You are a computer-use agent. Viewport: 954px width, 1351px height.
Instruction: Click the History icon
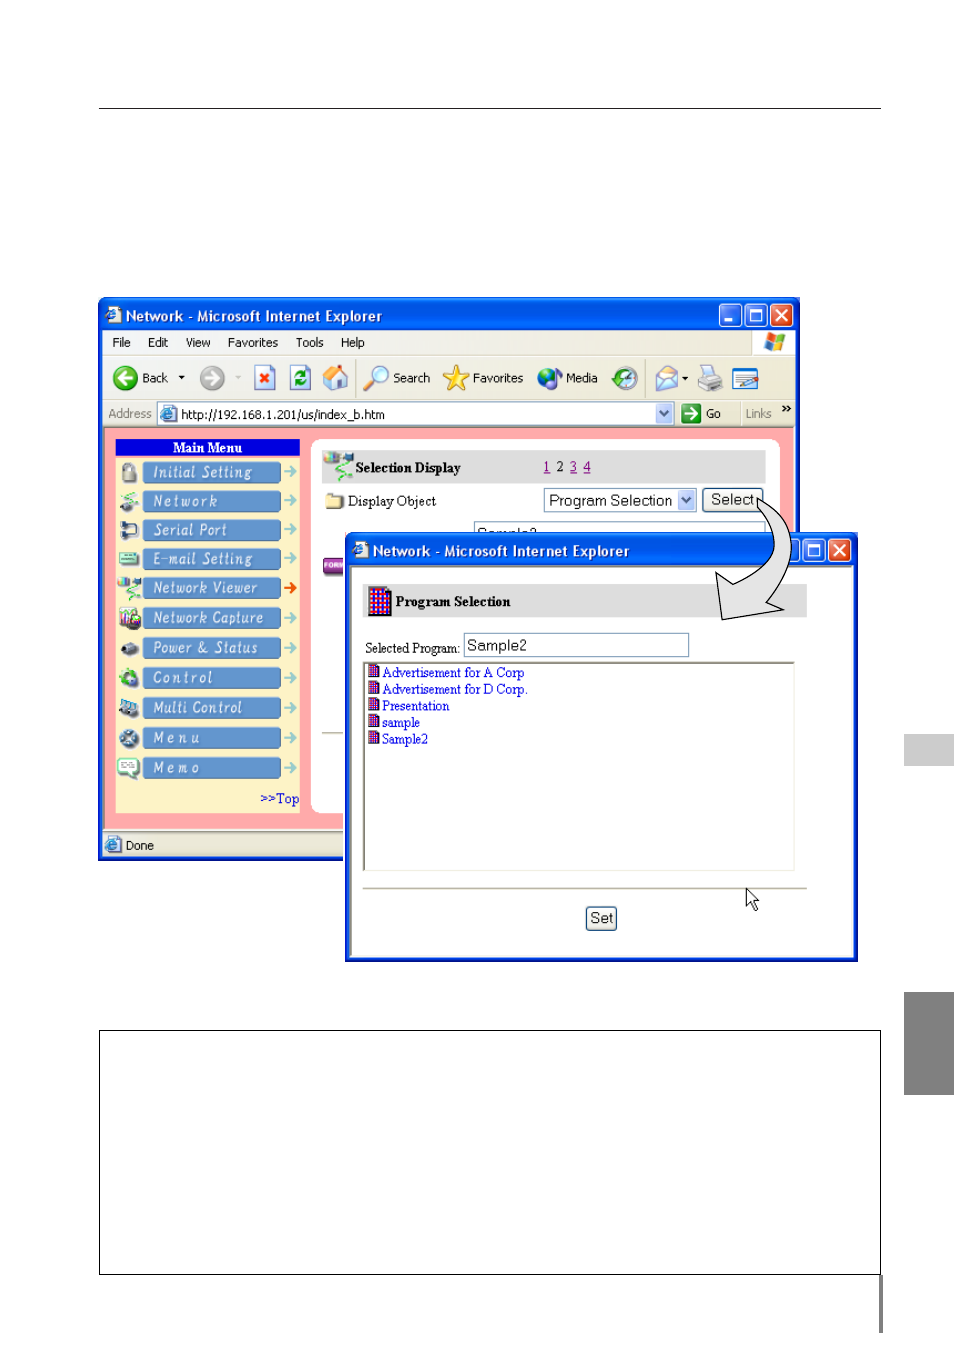pos(625,378)
